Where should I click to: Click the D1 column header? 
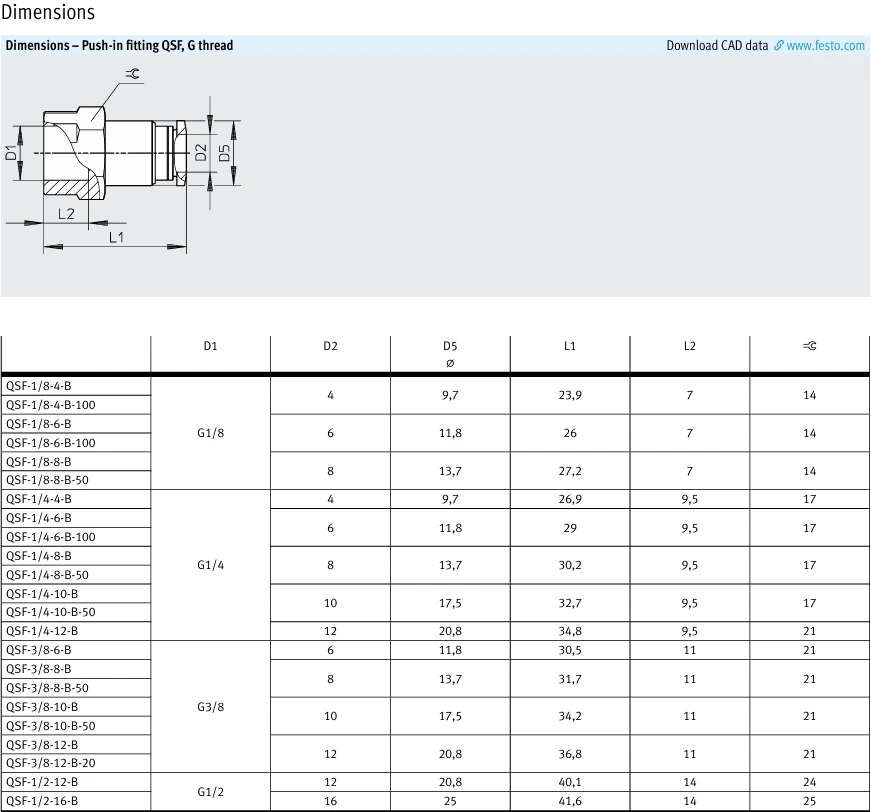pyautogui.click(x=211, y=346)
